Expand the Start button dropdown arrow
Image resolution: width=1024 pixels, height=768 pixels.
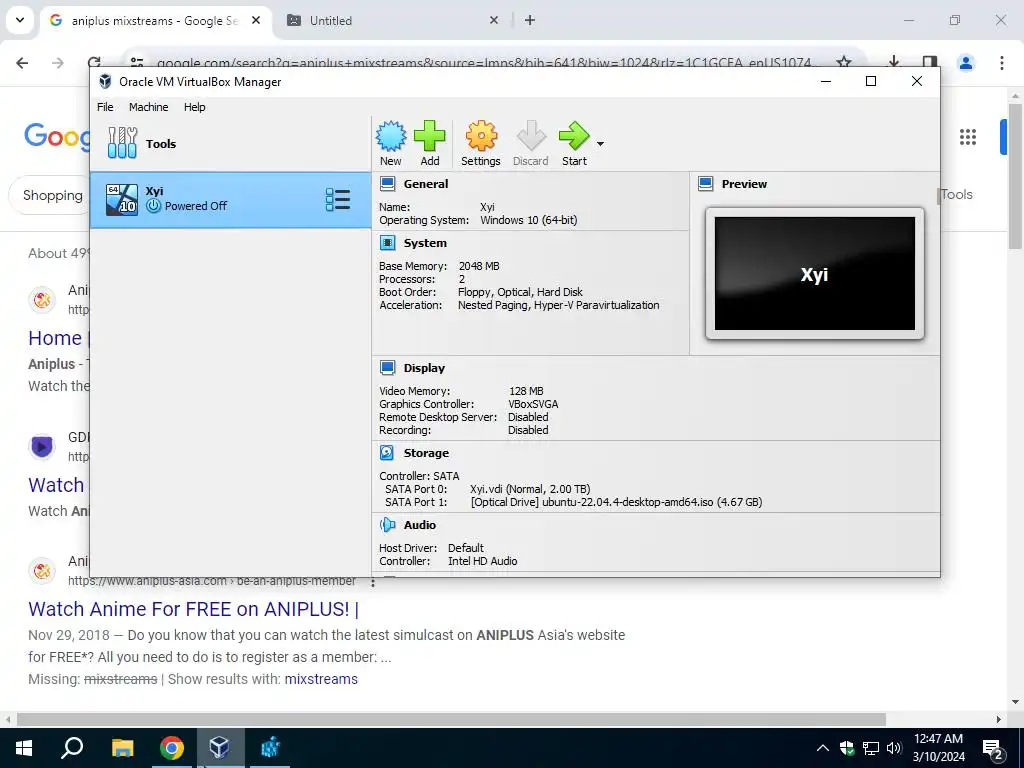(x=600, y=144)
